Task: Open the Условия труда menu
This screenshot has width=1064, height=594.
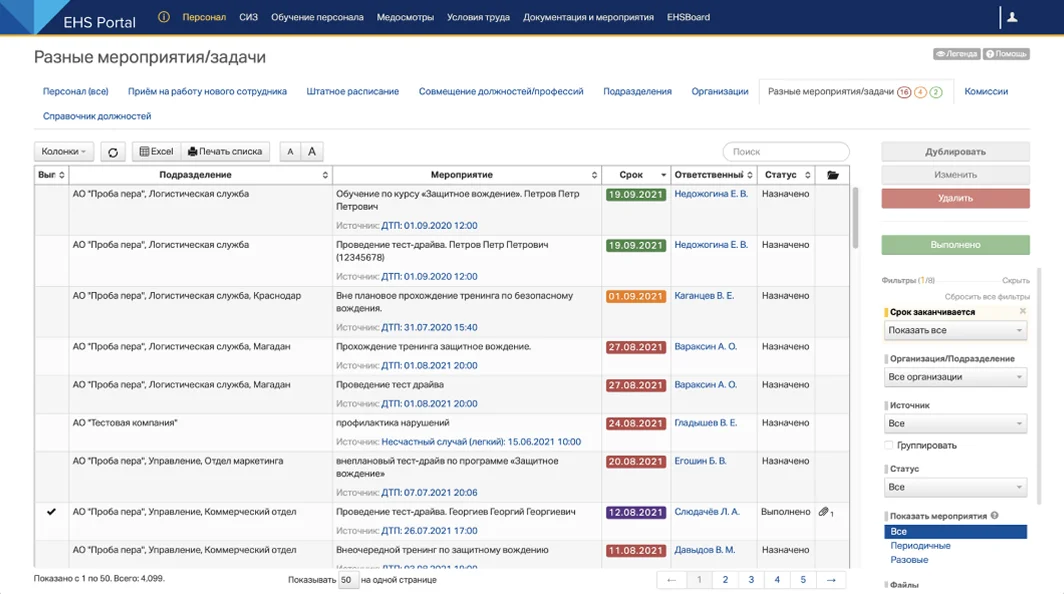Action: [478, 17]
